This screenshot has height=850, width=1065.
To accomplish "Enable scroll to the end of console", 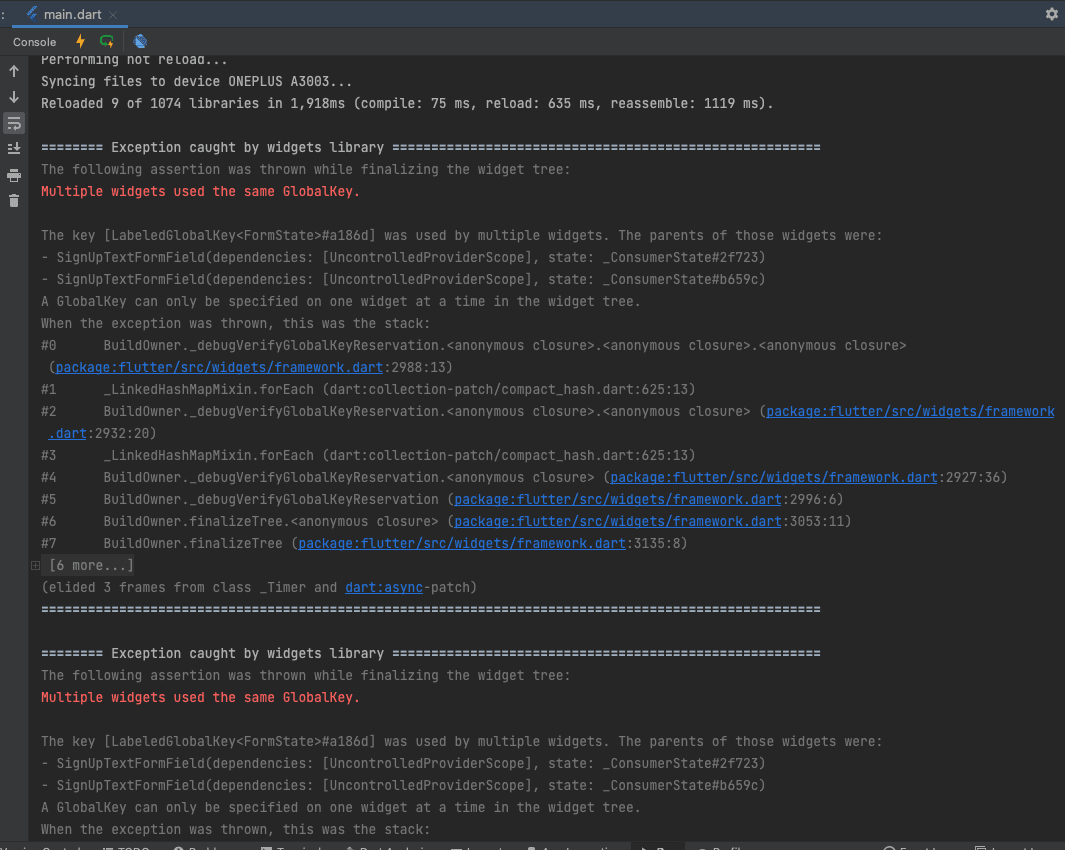I will pos(13,149).
